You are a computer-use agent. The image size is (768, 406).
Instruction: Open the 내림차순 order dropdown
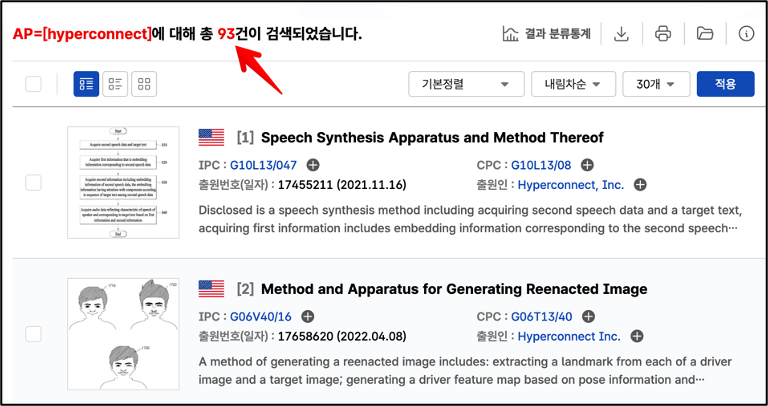pyautogui.click(x=573, y=84)
